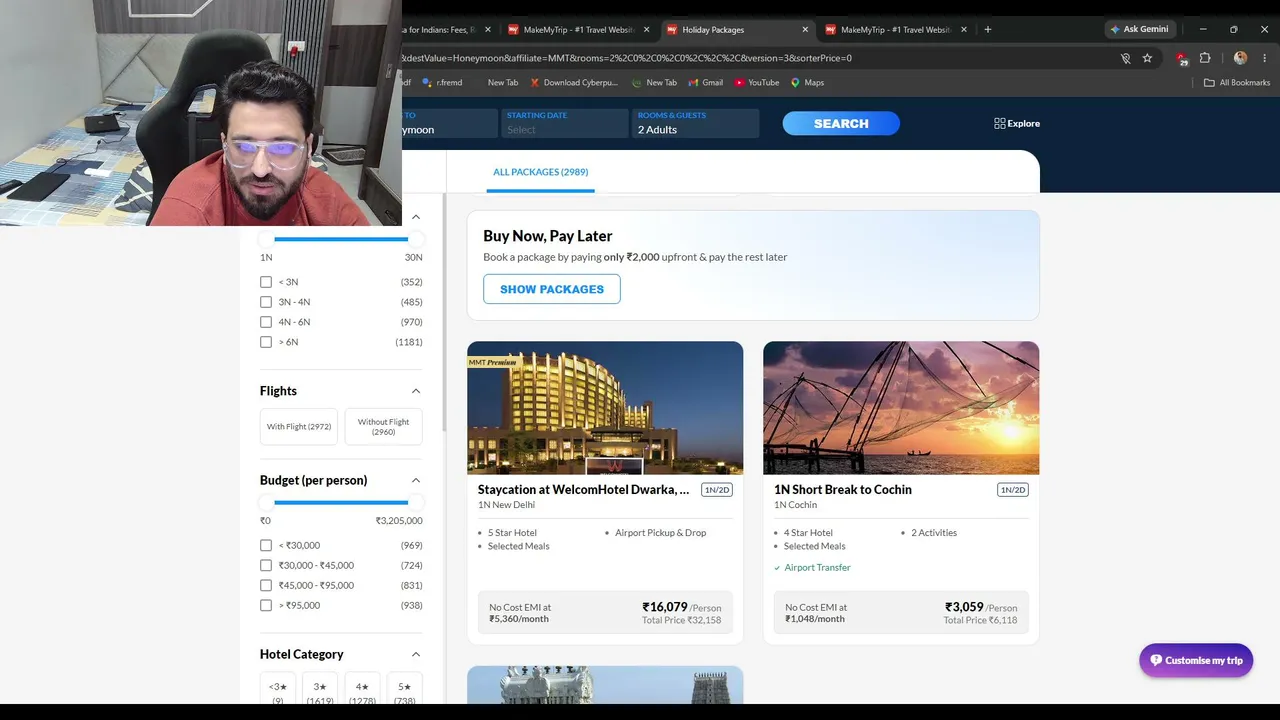Viewport: 1280px width, 720px height.
Task: Open the All Bookmarks folder
Action: pos(1237,83)
